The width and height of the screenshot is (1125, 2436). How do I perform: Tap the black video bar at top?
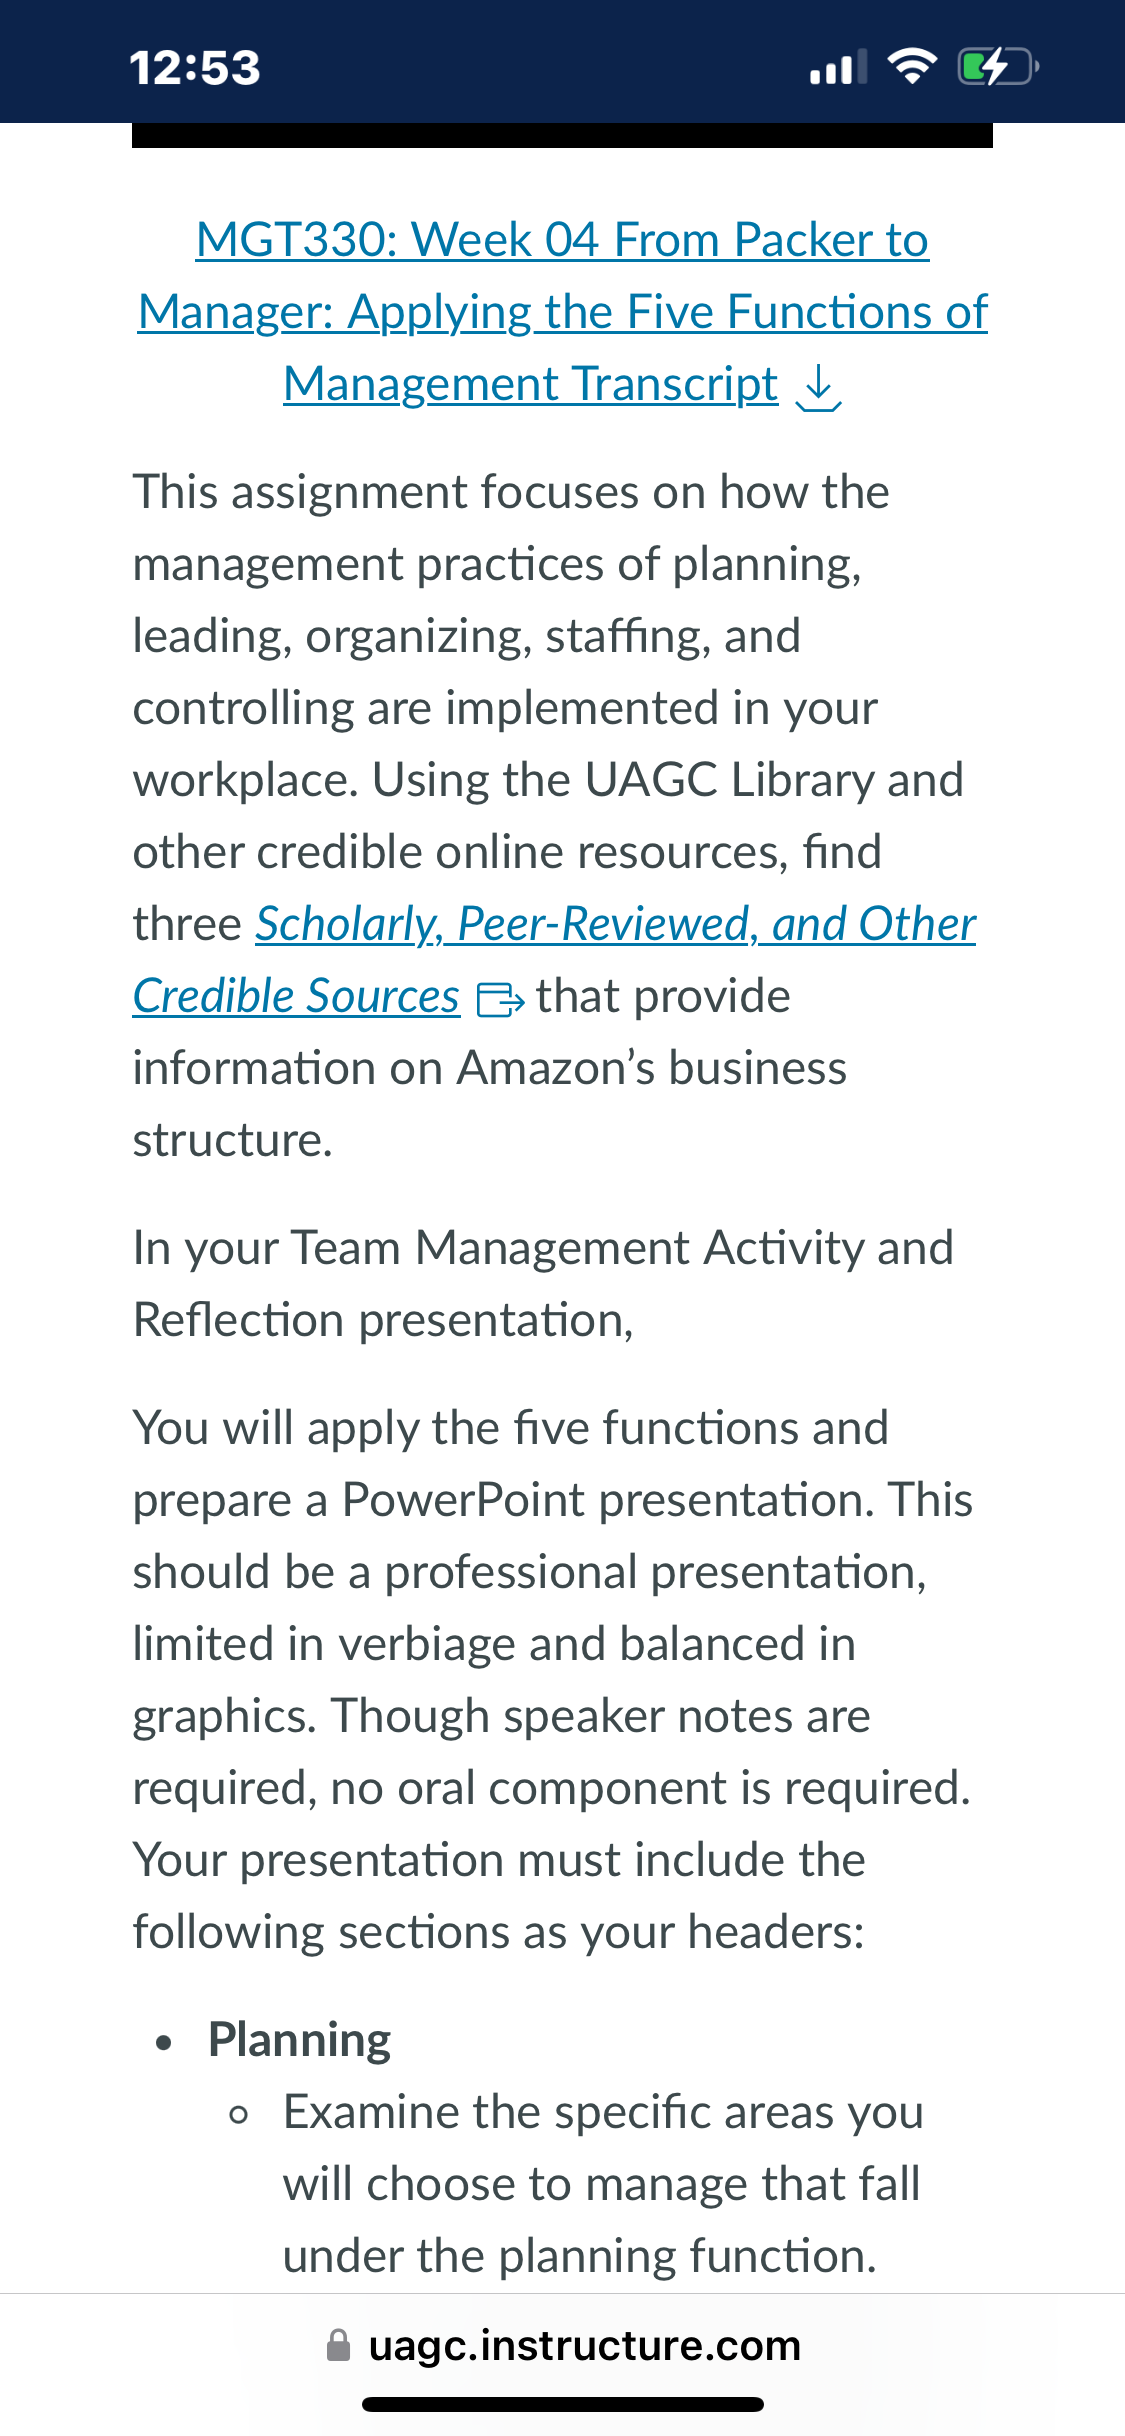tap(562, 135)
